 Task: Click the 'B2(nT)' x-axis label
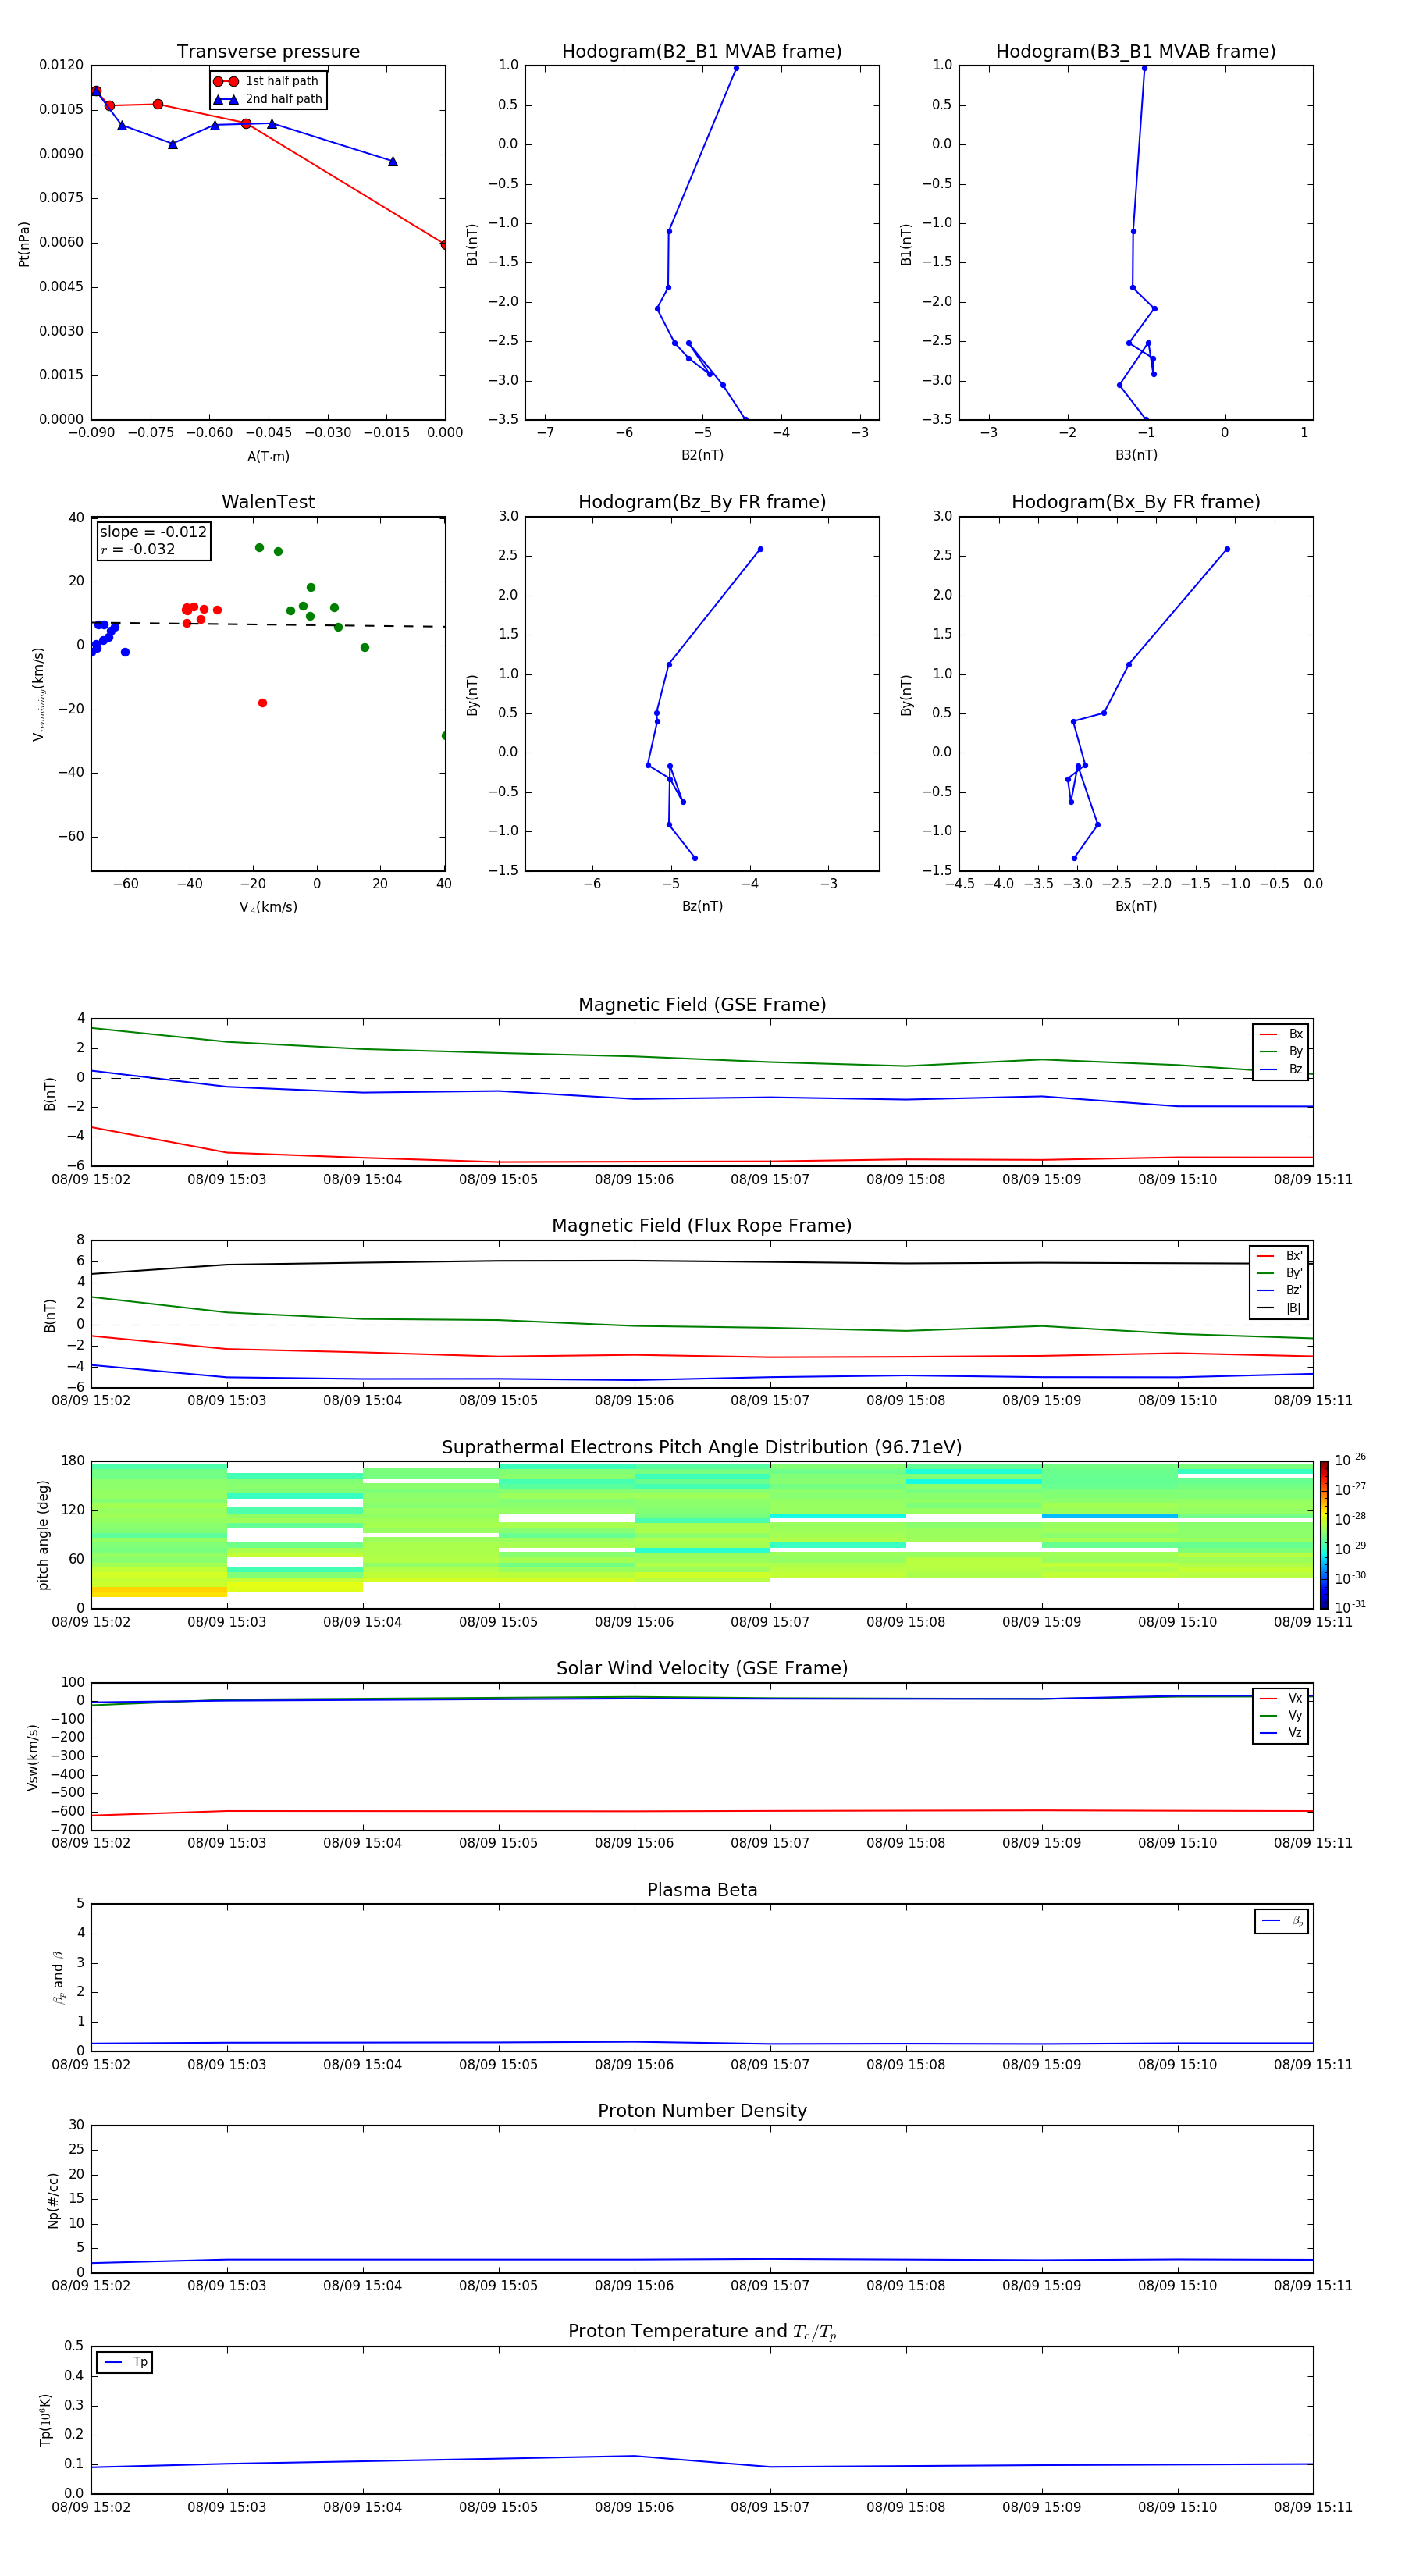(702, 455)
